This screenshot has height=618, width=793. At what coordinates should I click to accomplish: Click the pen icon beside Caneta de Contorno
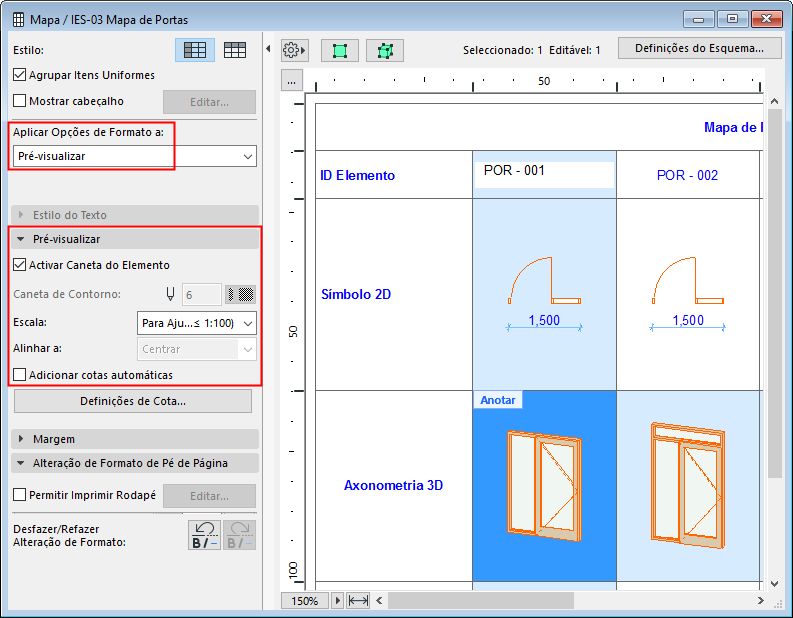point(170,294)
